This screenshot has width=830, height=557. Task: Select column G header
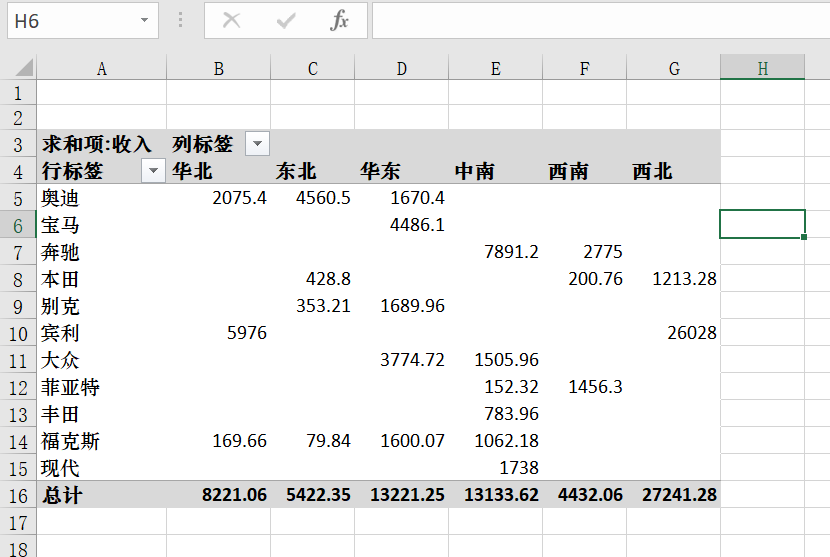click(674, 68)
